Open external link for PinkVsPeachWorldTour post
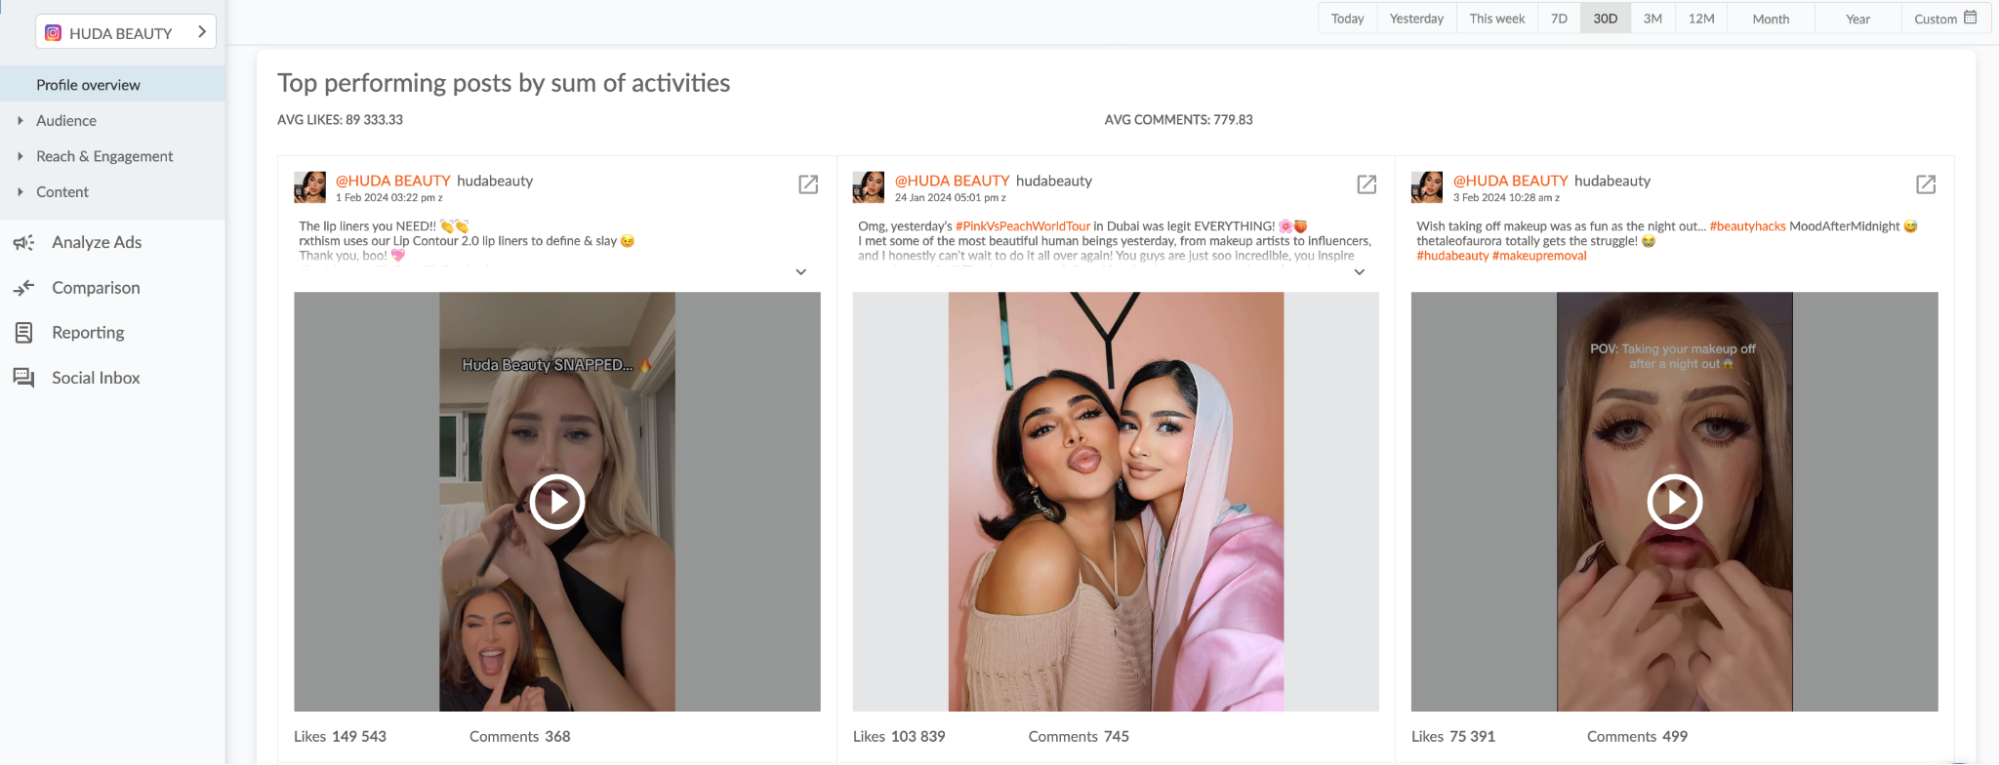 pos(1366,185)
